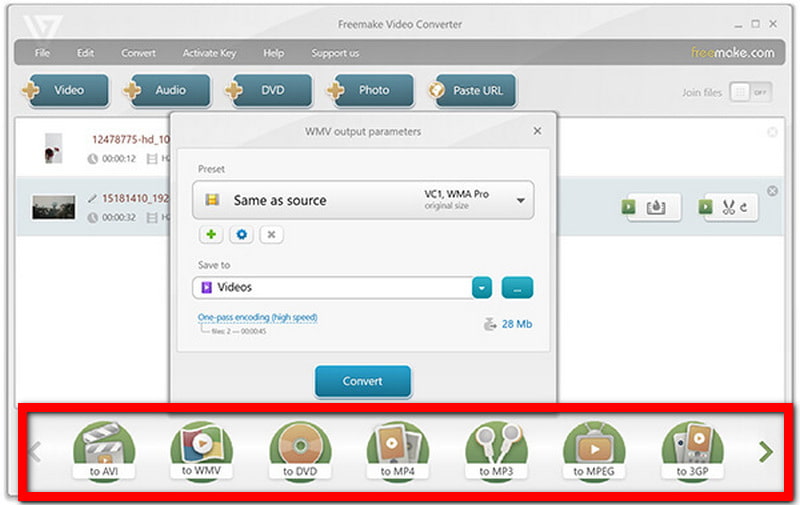Image resolution: width=800 pixels, height=505 pixels.
Task: Open the Help menu
Action: (273, 53)
